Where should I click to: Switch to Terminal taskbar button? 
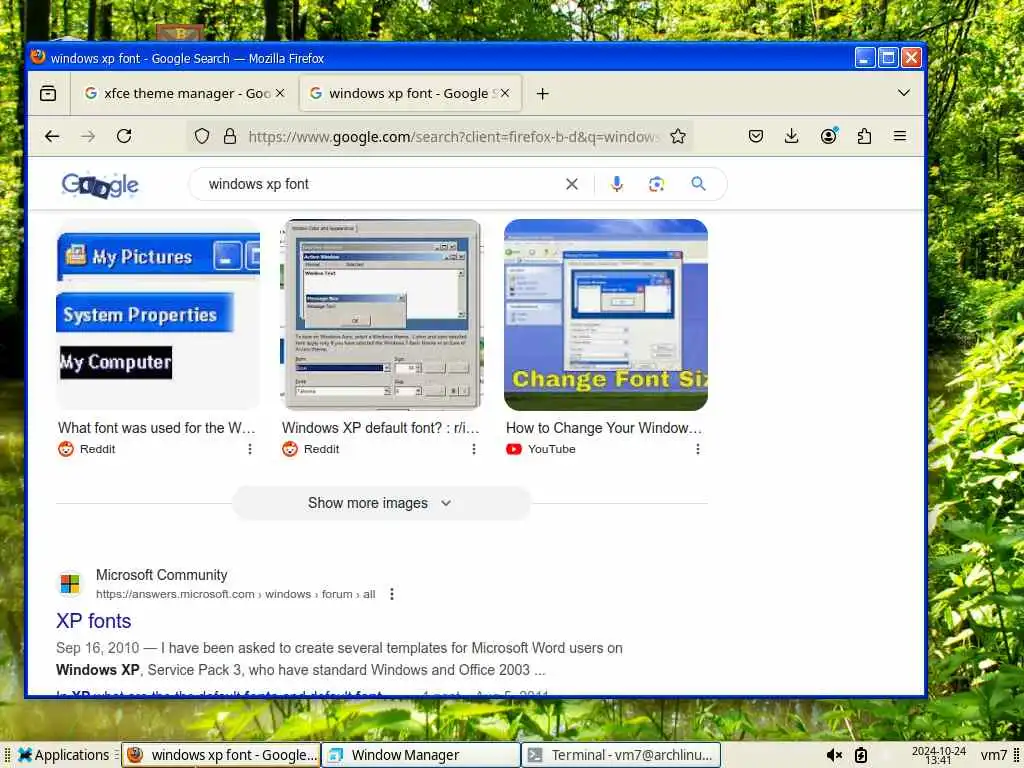(621, 755)
